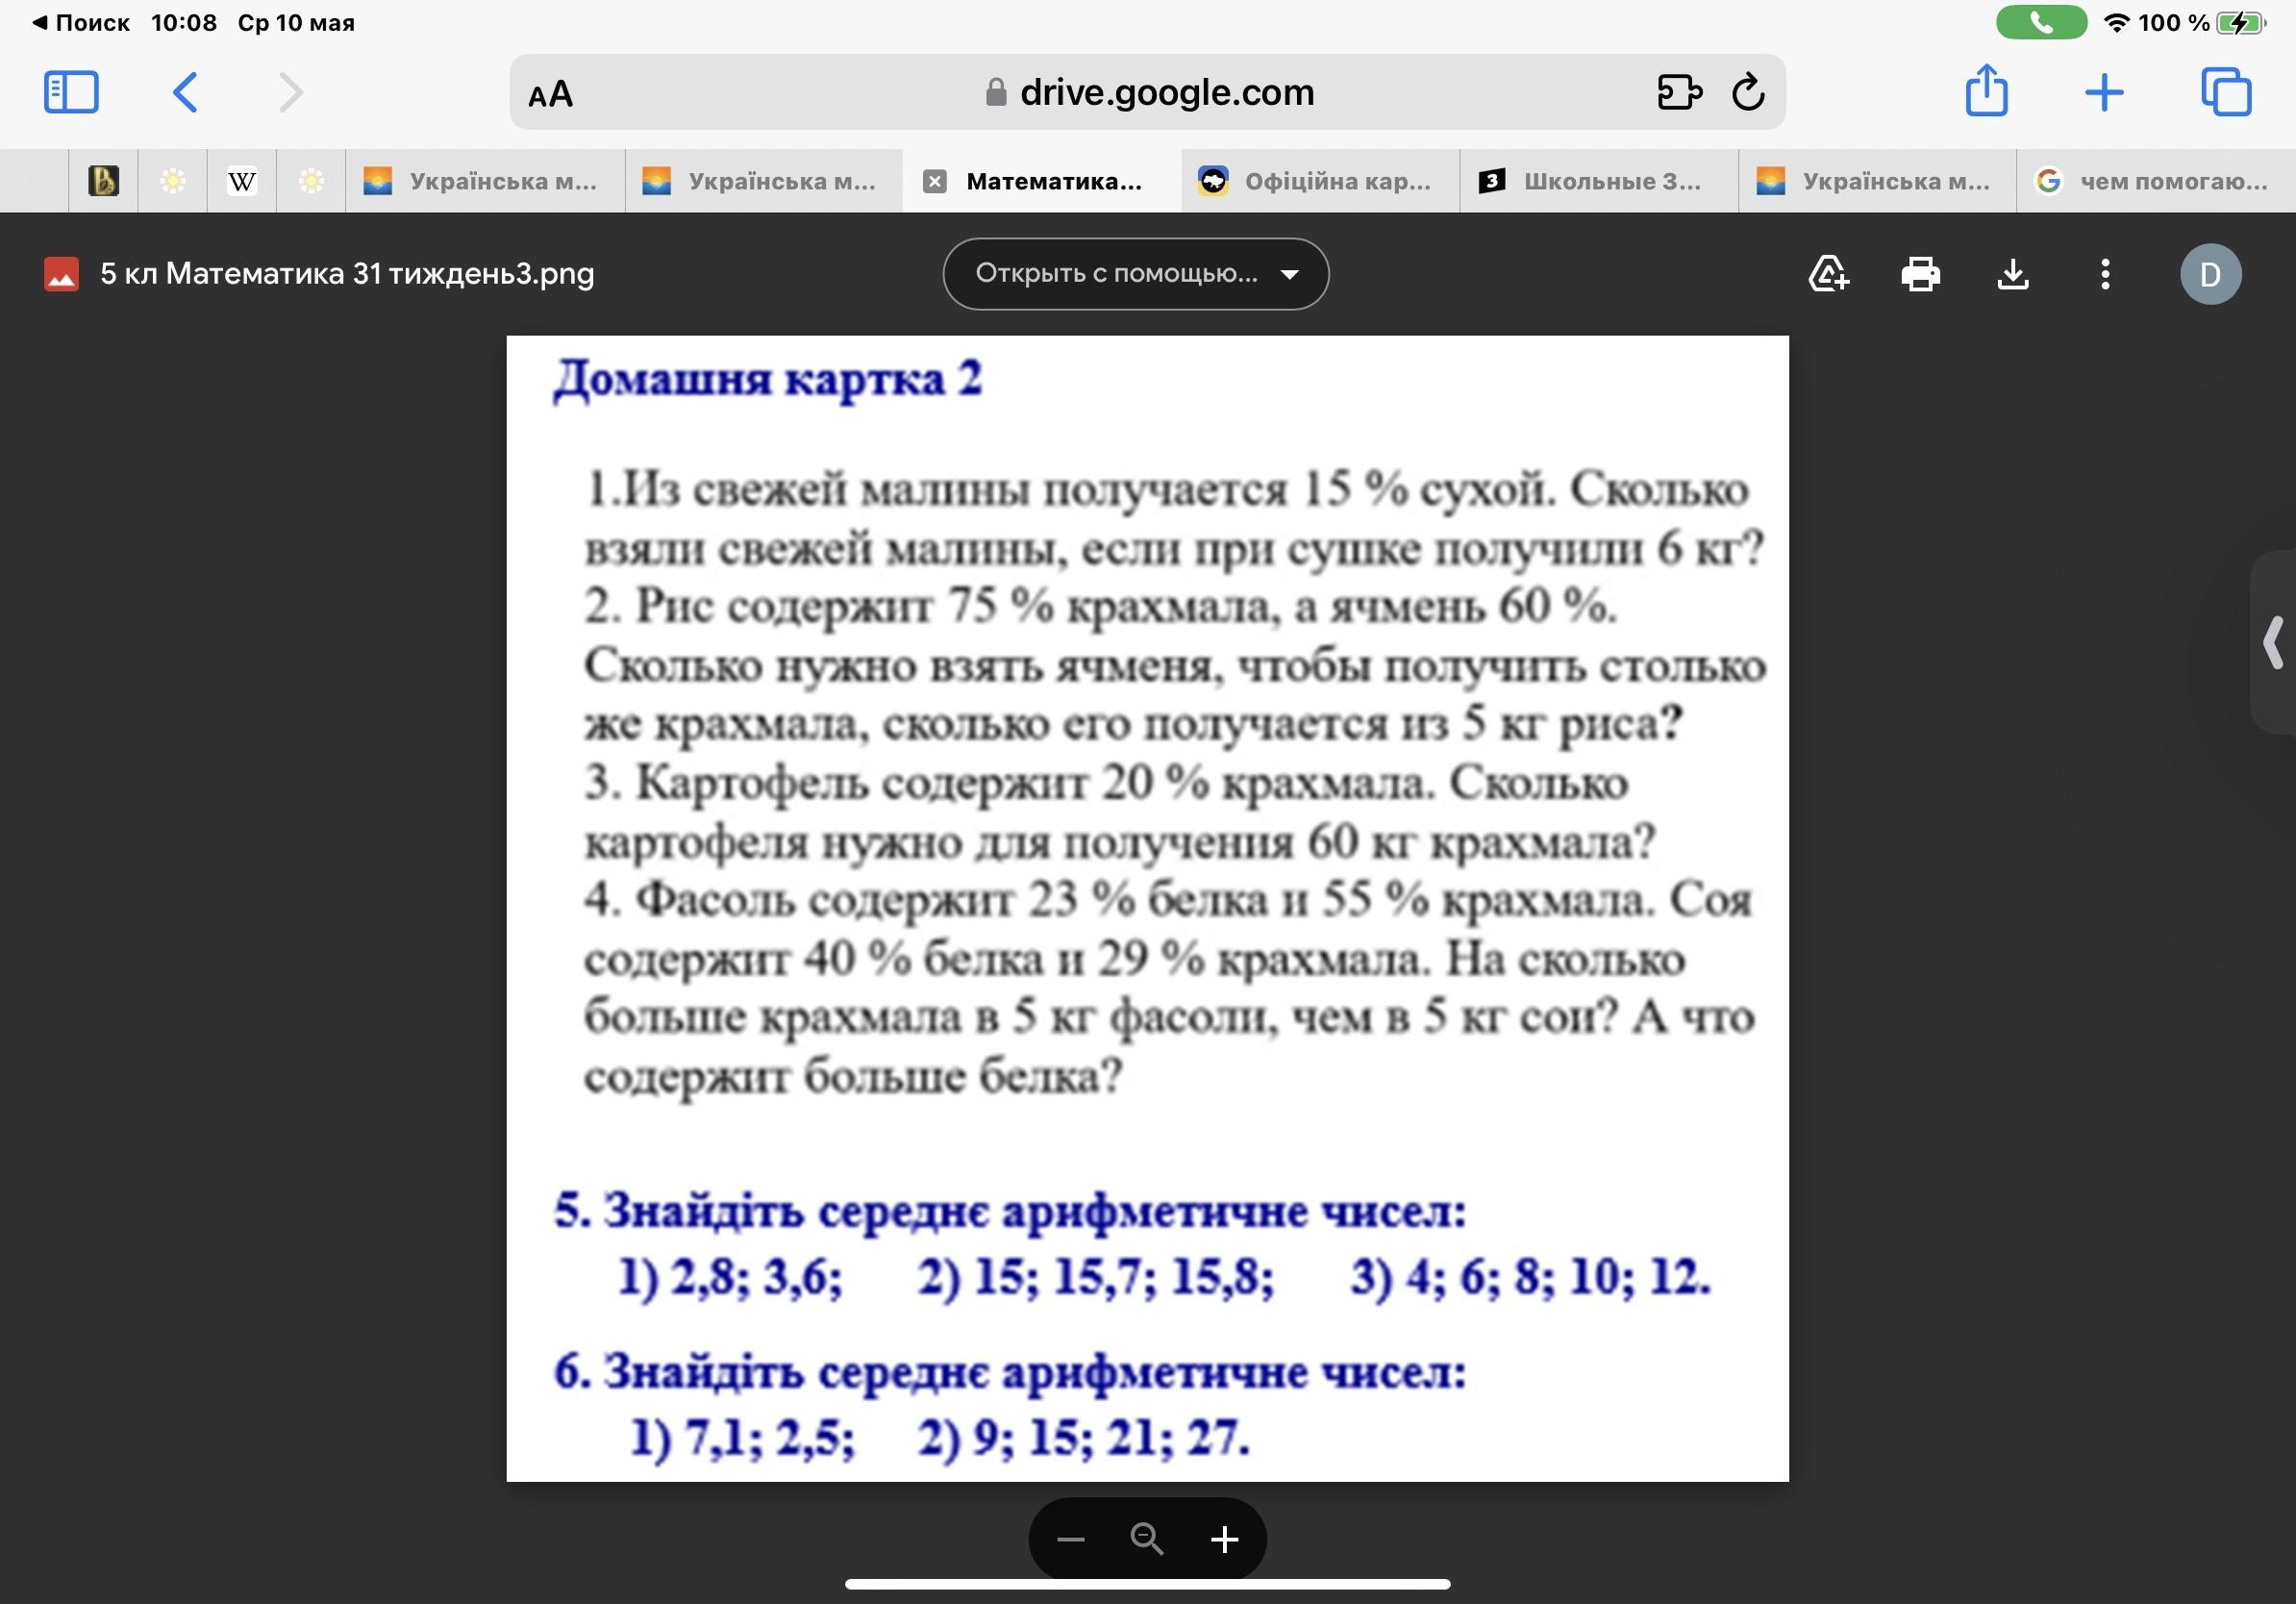Show the tab overview grid
The height and width of the screenshot is (1604, 2296).
[x=2226, y=92]
